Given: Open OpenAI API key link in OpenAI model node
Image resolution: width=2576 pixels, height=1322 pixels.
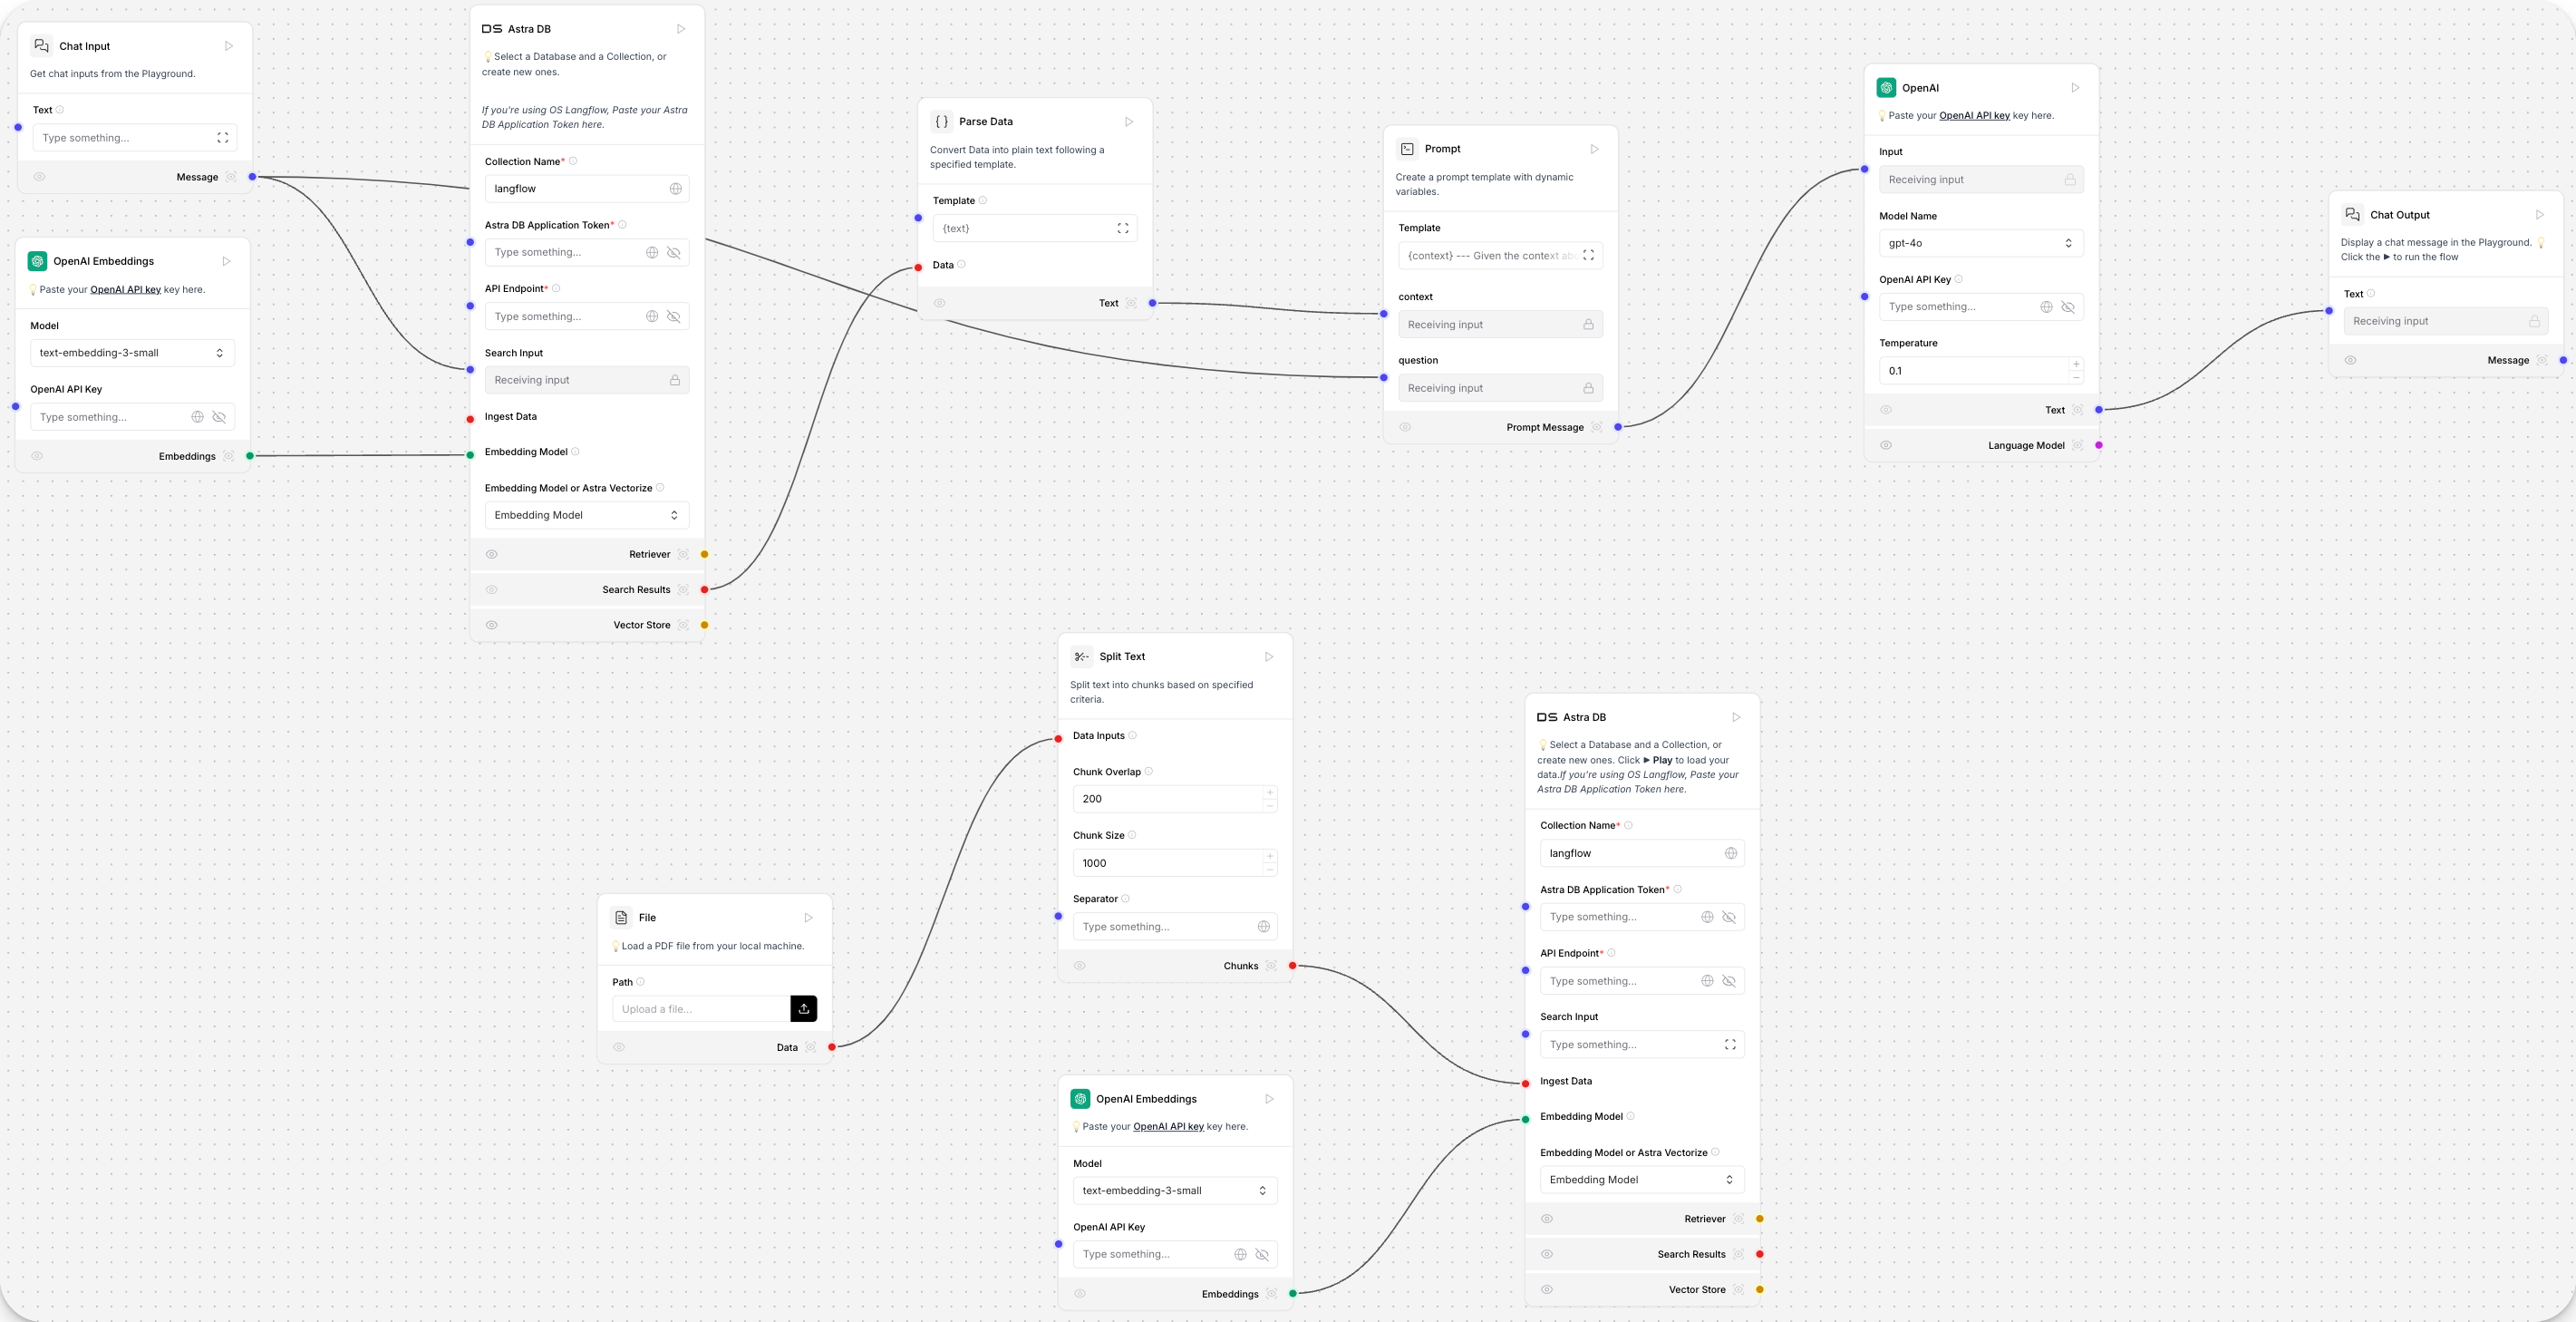Looking at the screenshot, I should pyautogui.click(x=1974, y=116).
